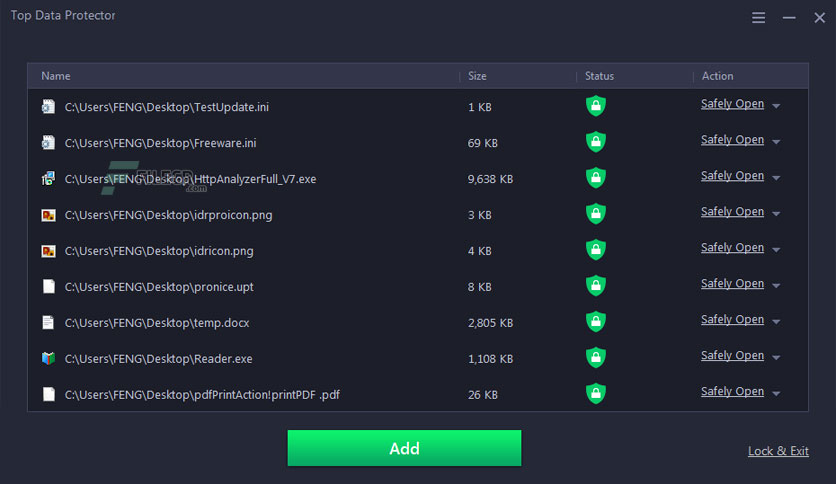Select the C:\Users\FENG\Desktop\temp.docx path
Viewport: 836px width, 484px height.
point(157,323)
